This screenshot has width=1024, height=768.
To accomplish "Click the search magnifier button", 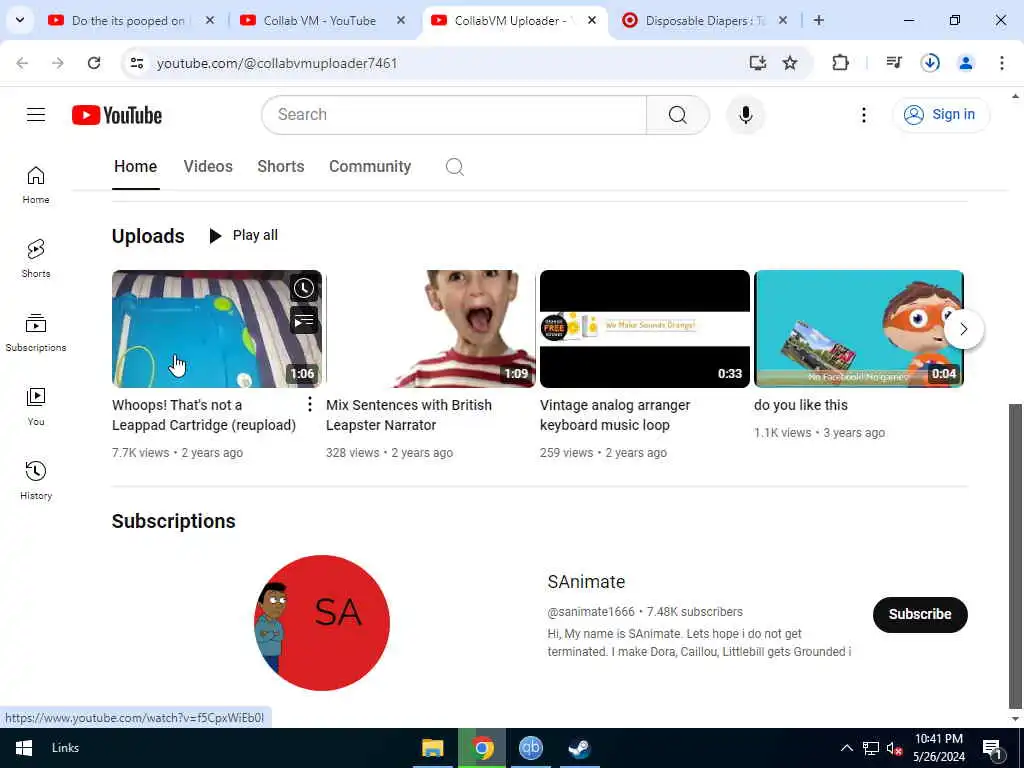I will (x=678, y=115).
